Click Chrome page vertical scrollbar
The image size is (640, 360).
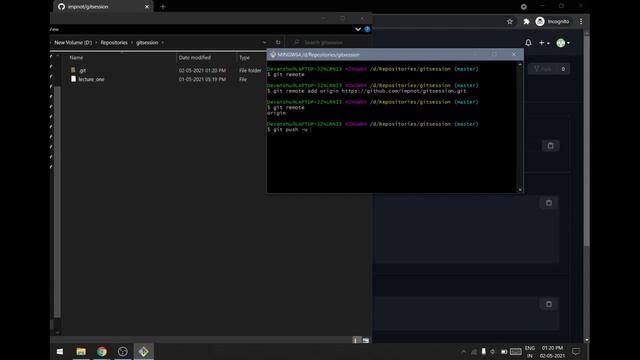(x=587, y=141)
